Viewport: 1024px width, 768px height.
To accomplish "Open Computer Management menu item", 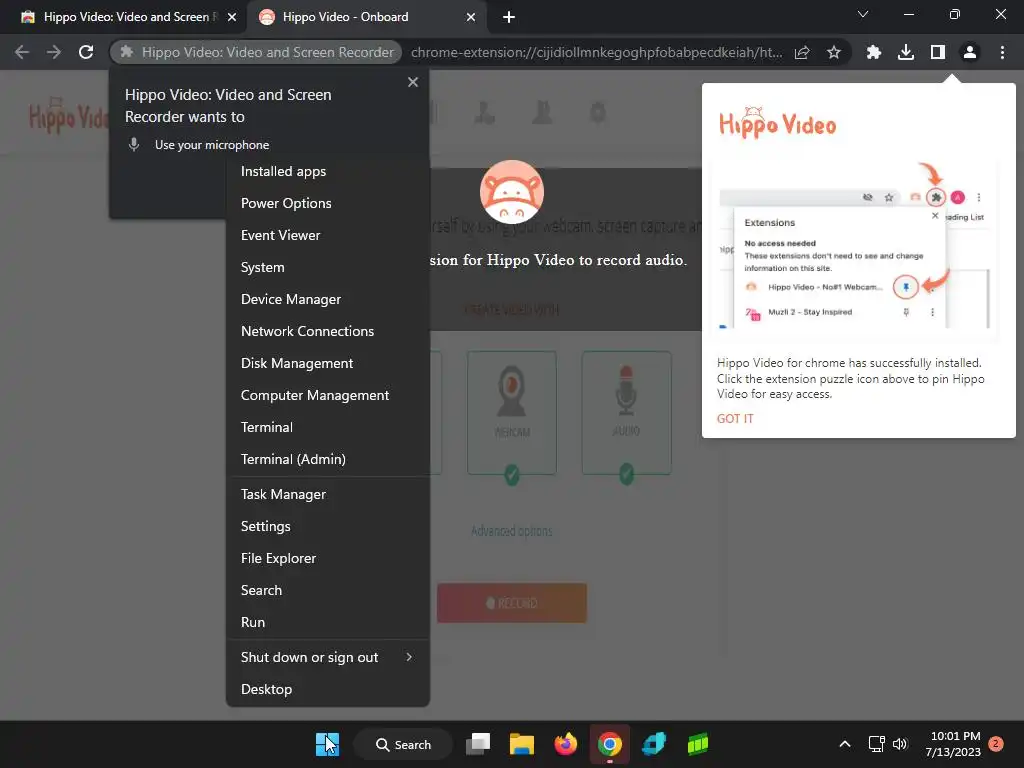I will pos(327,395).
